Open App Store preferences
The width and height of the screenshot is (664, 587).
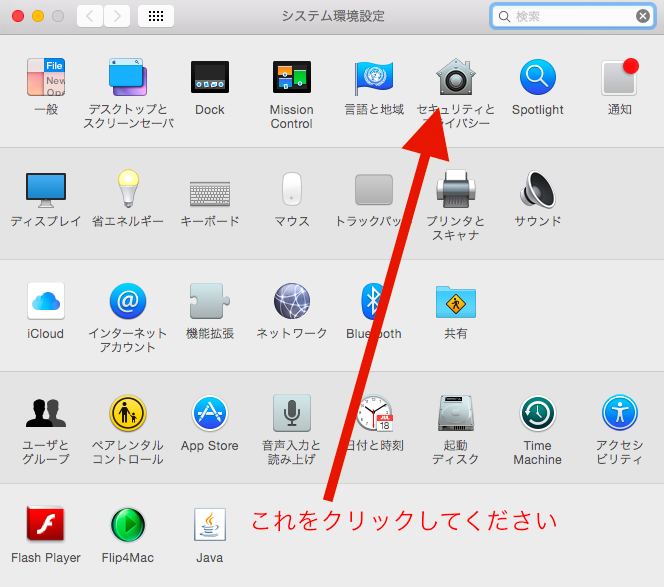(x=210, y=413)
